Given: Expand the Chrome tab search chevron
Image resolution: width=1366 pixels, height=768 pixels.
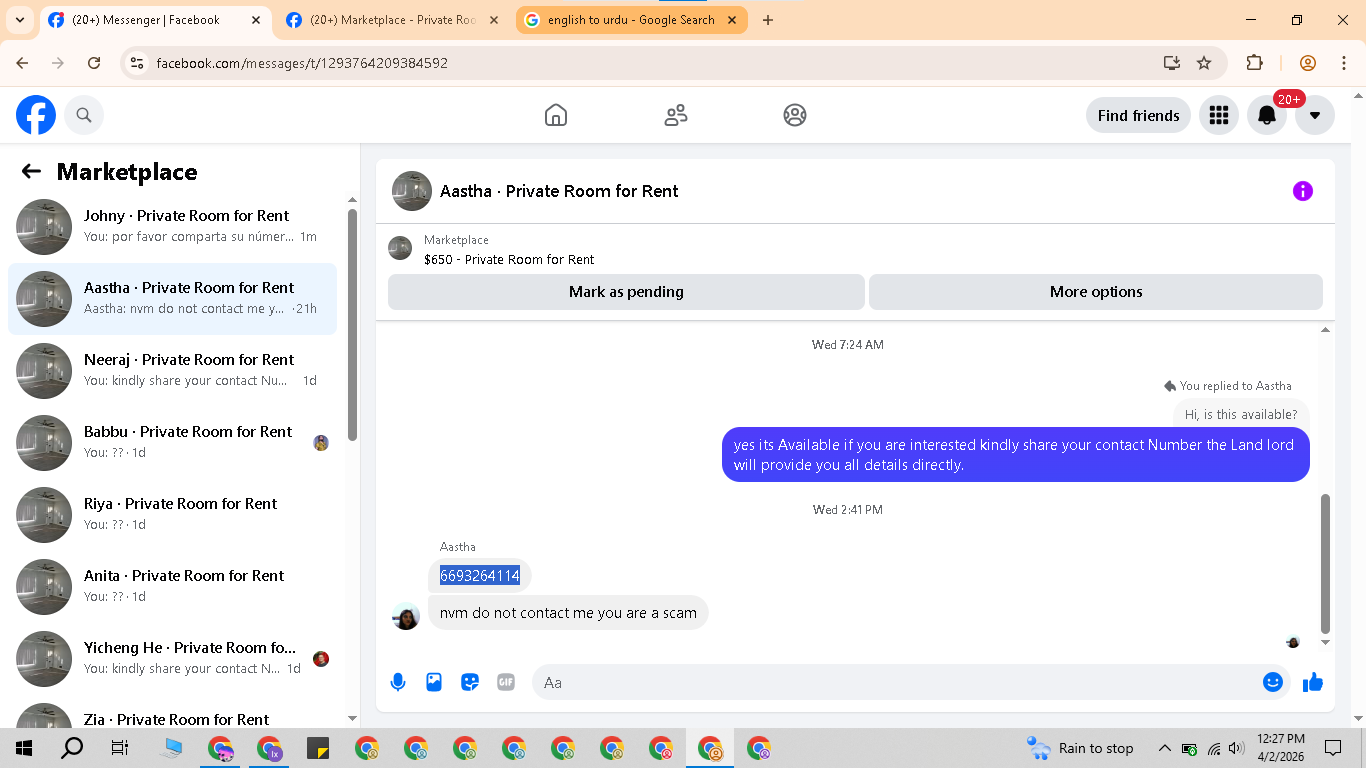Looking at the screenshot, I should click(20, 20).
